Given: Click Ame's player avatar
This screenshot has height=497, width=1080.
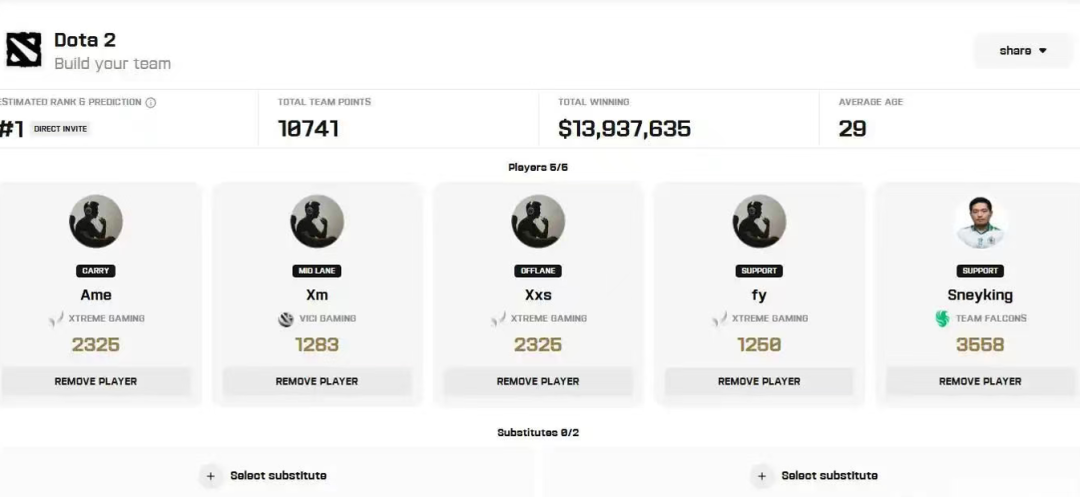Looking at the screenshot, I should [x=96, y=221].
